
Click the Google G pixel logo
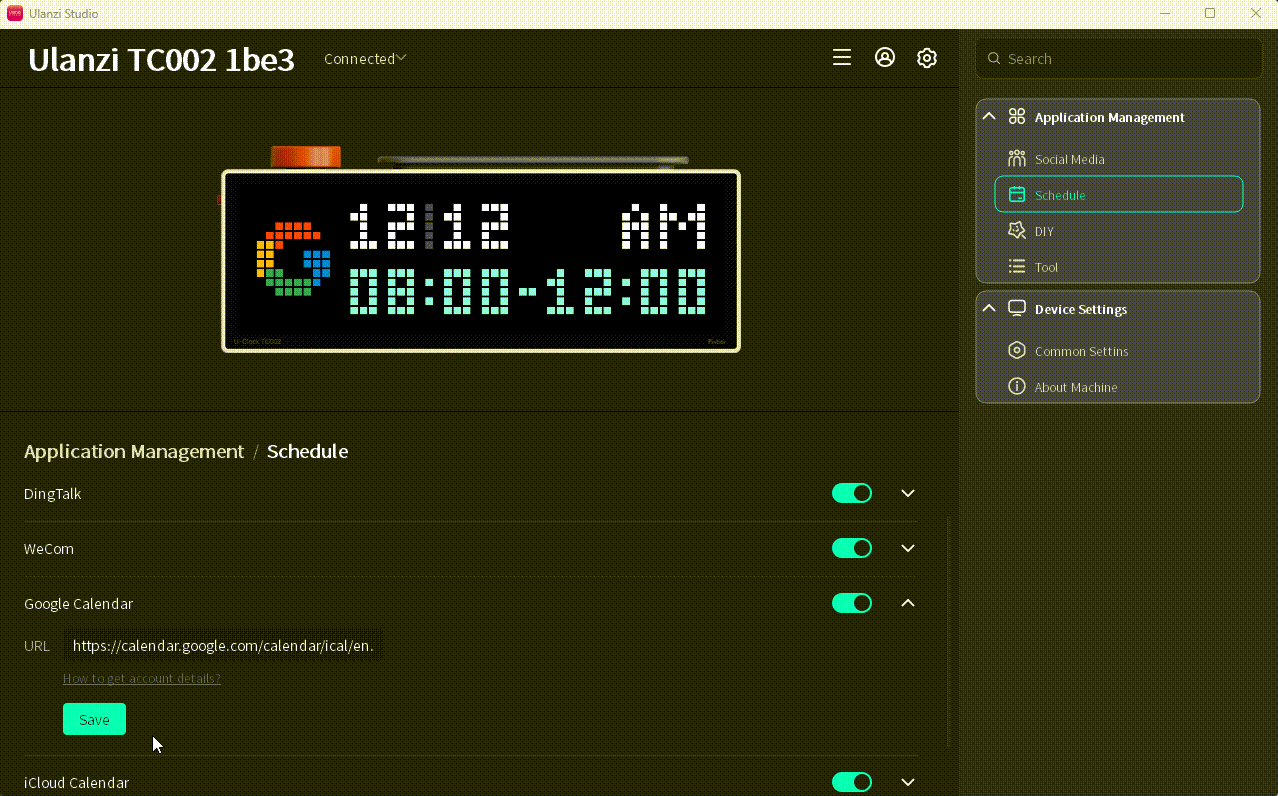click(293, 259)
